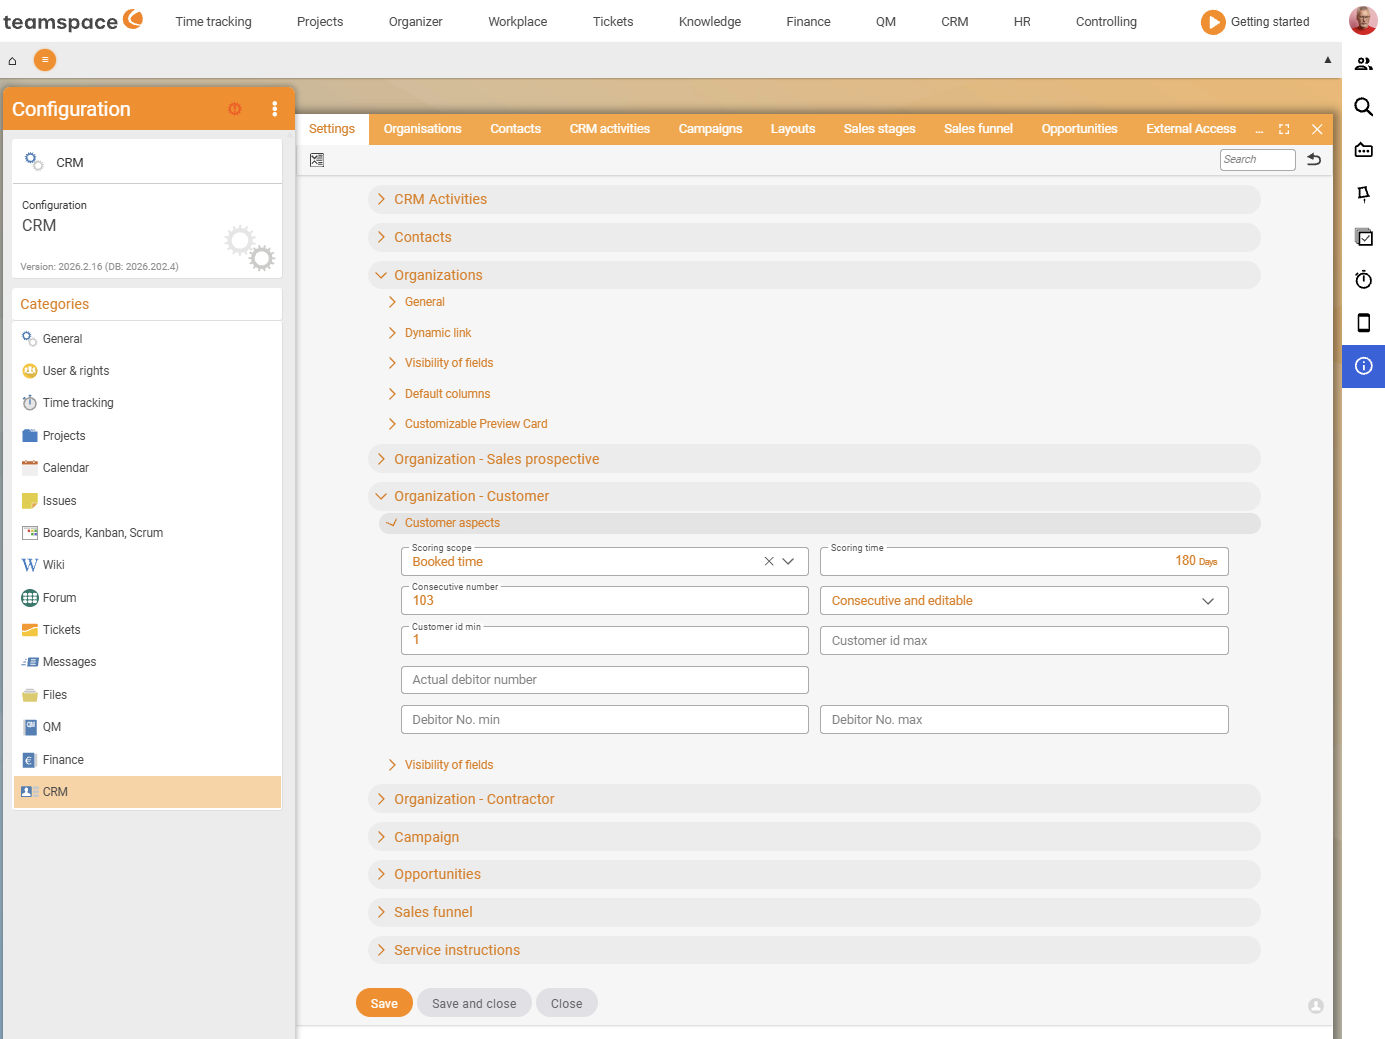Click the Actual debitor number field
The height and width of the screenshot is (1039, 1385).
tap(605, 680)
